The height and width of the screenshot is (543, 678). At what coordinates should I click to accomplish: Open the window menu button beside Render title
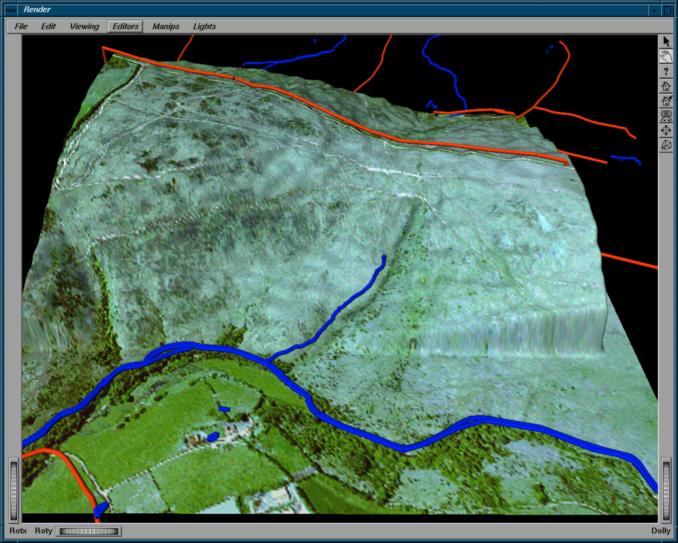point(12,8)
